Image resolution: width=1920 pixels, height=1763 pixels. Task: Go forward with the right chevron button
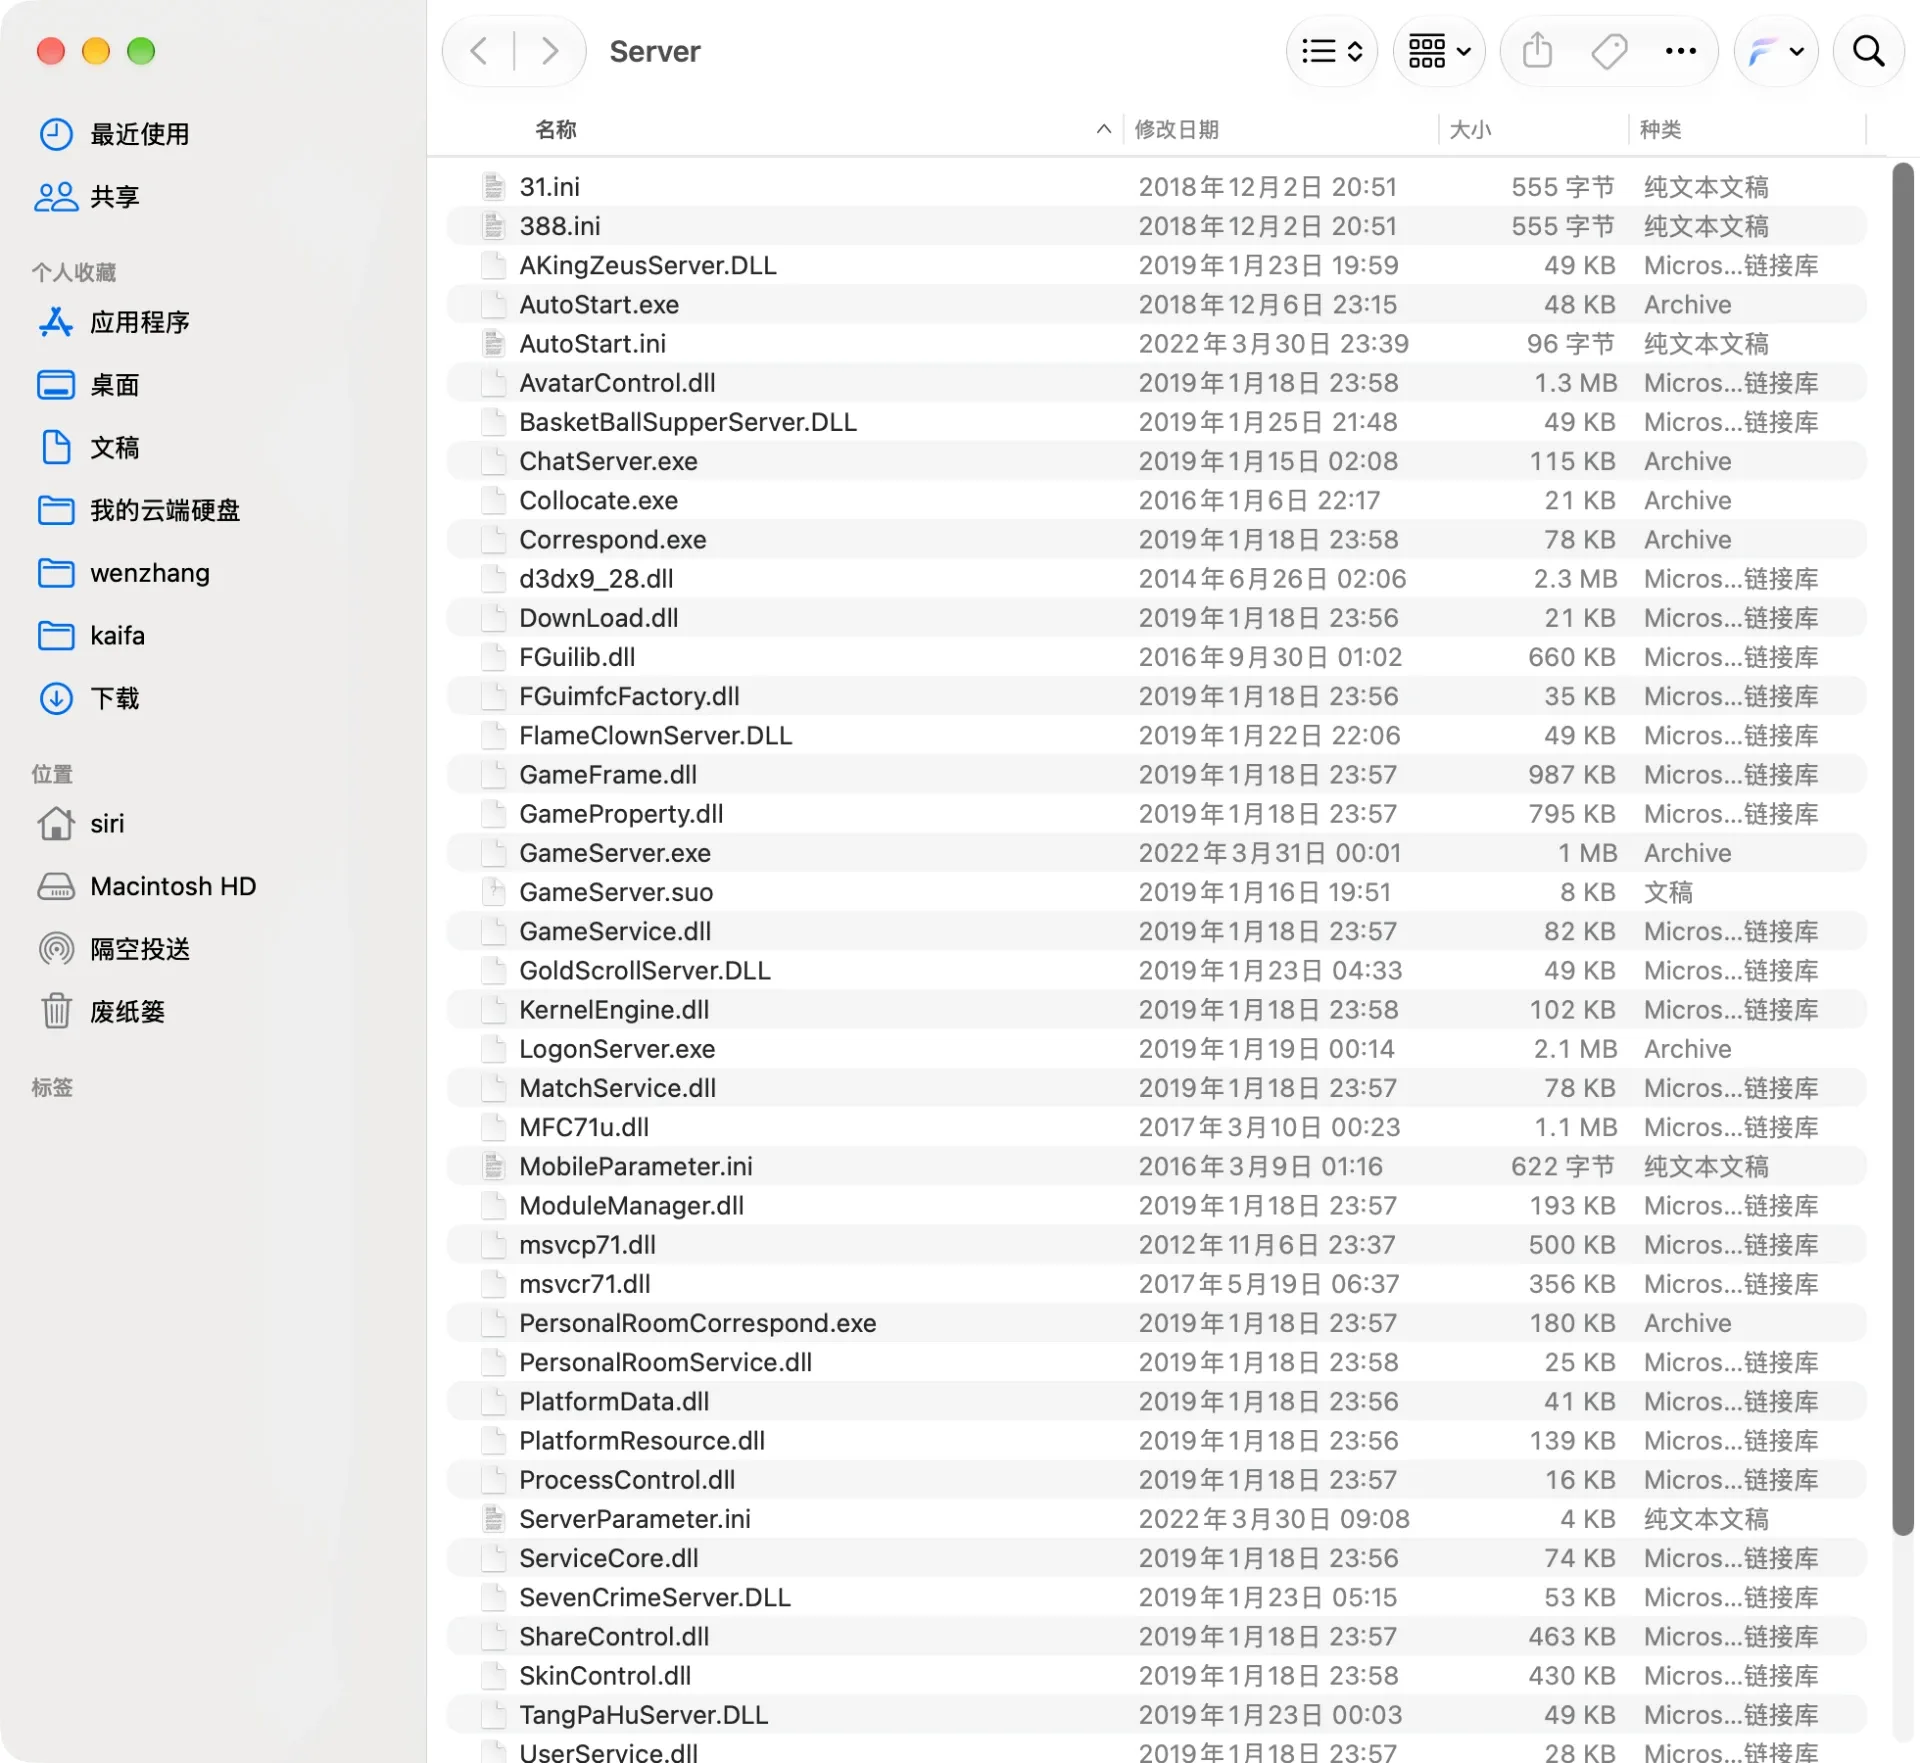(549, 51)
